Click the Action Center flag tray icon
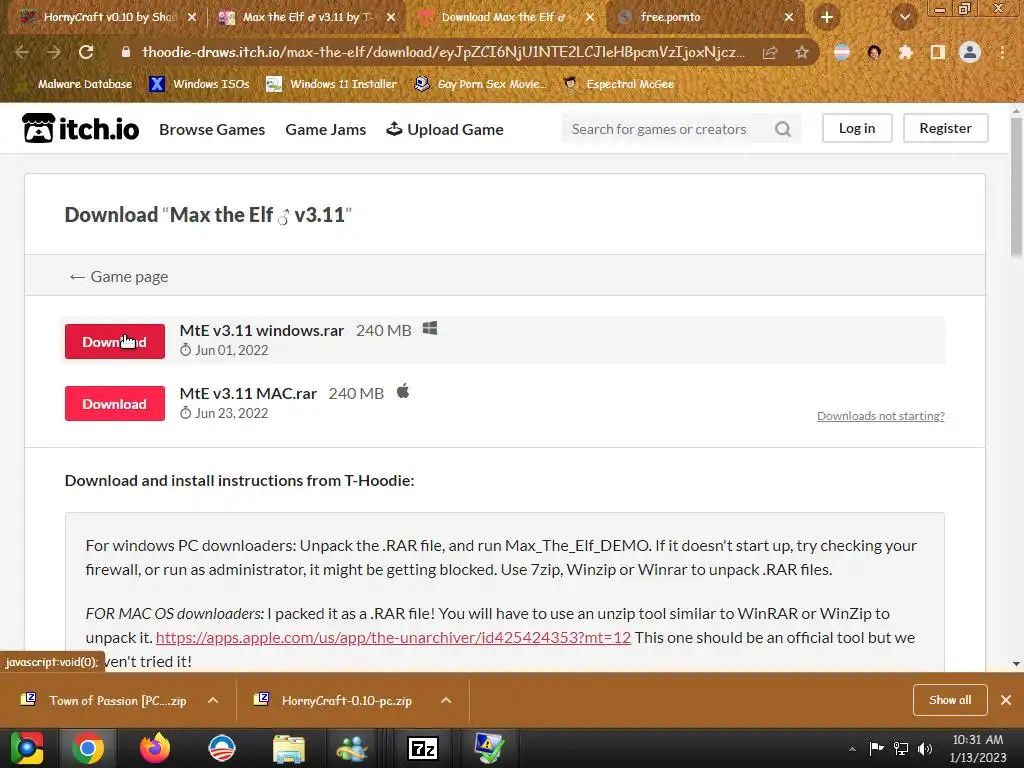 click(x=876, y=748)
